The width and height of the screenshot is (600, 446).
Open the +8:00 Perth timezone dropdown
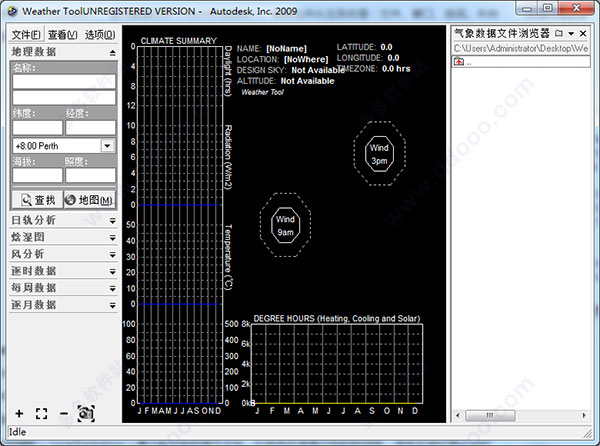[x=108, y=146]
